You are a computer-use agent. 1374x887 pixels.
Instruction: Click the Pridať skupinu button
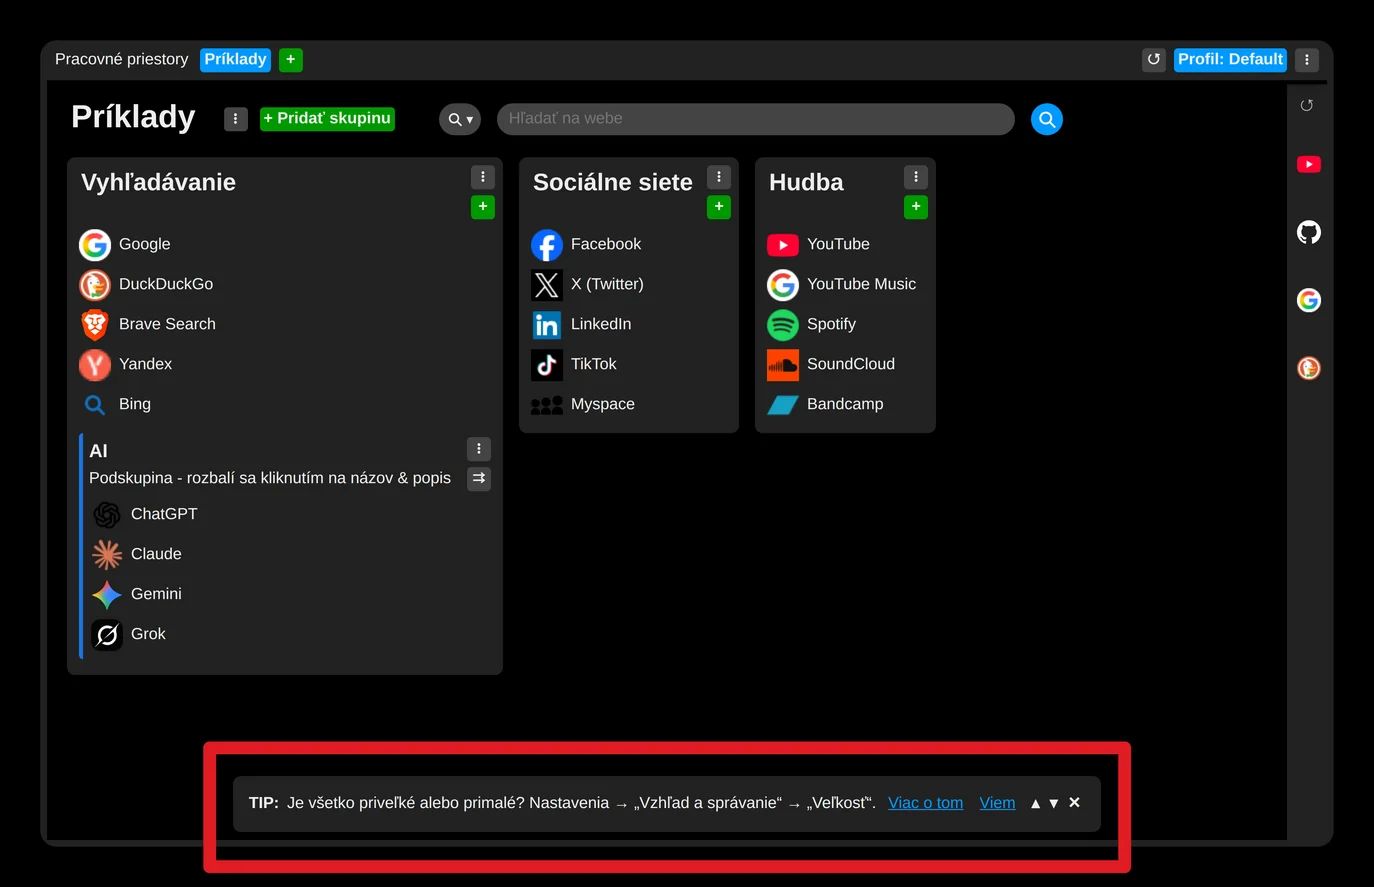[x=327, y=119]
